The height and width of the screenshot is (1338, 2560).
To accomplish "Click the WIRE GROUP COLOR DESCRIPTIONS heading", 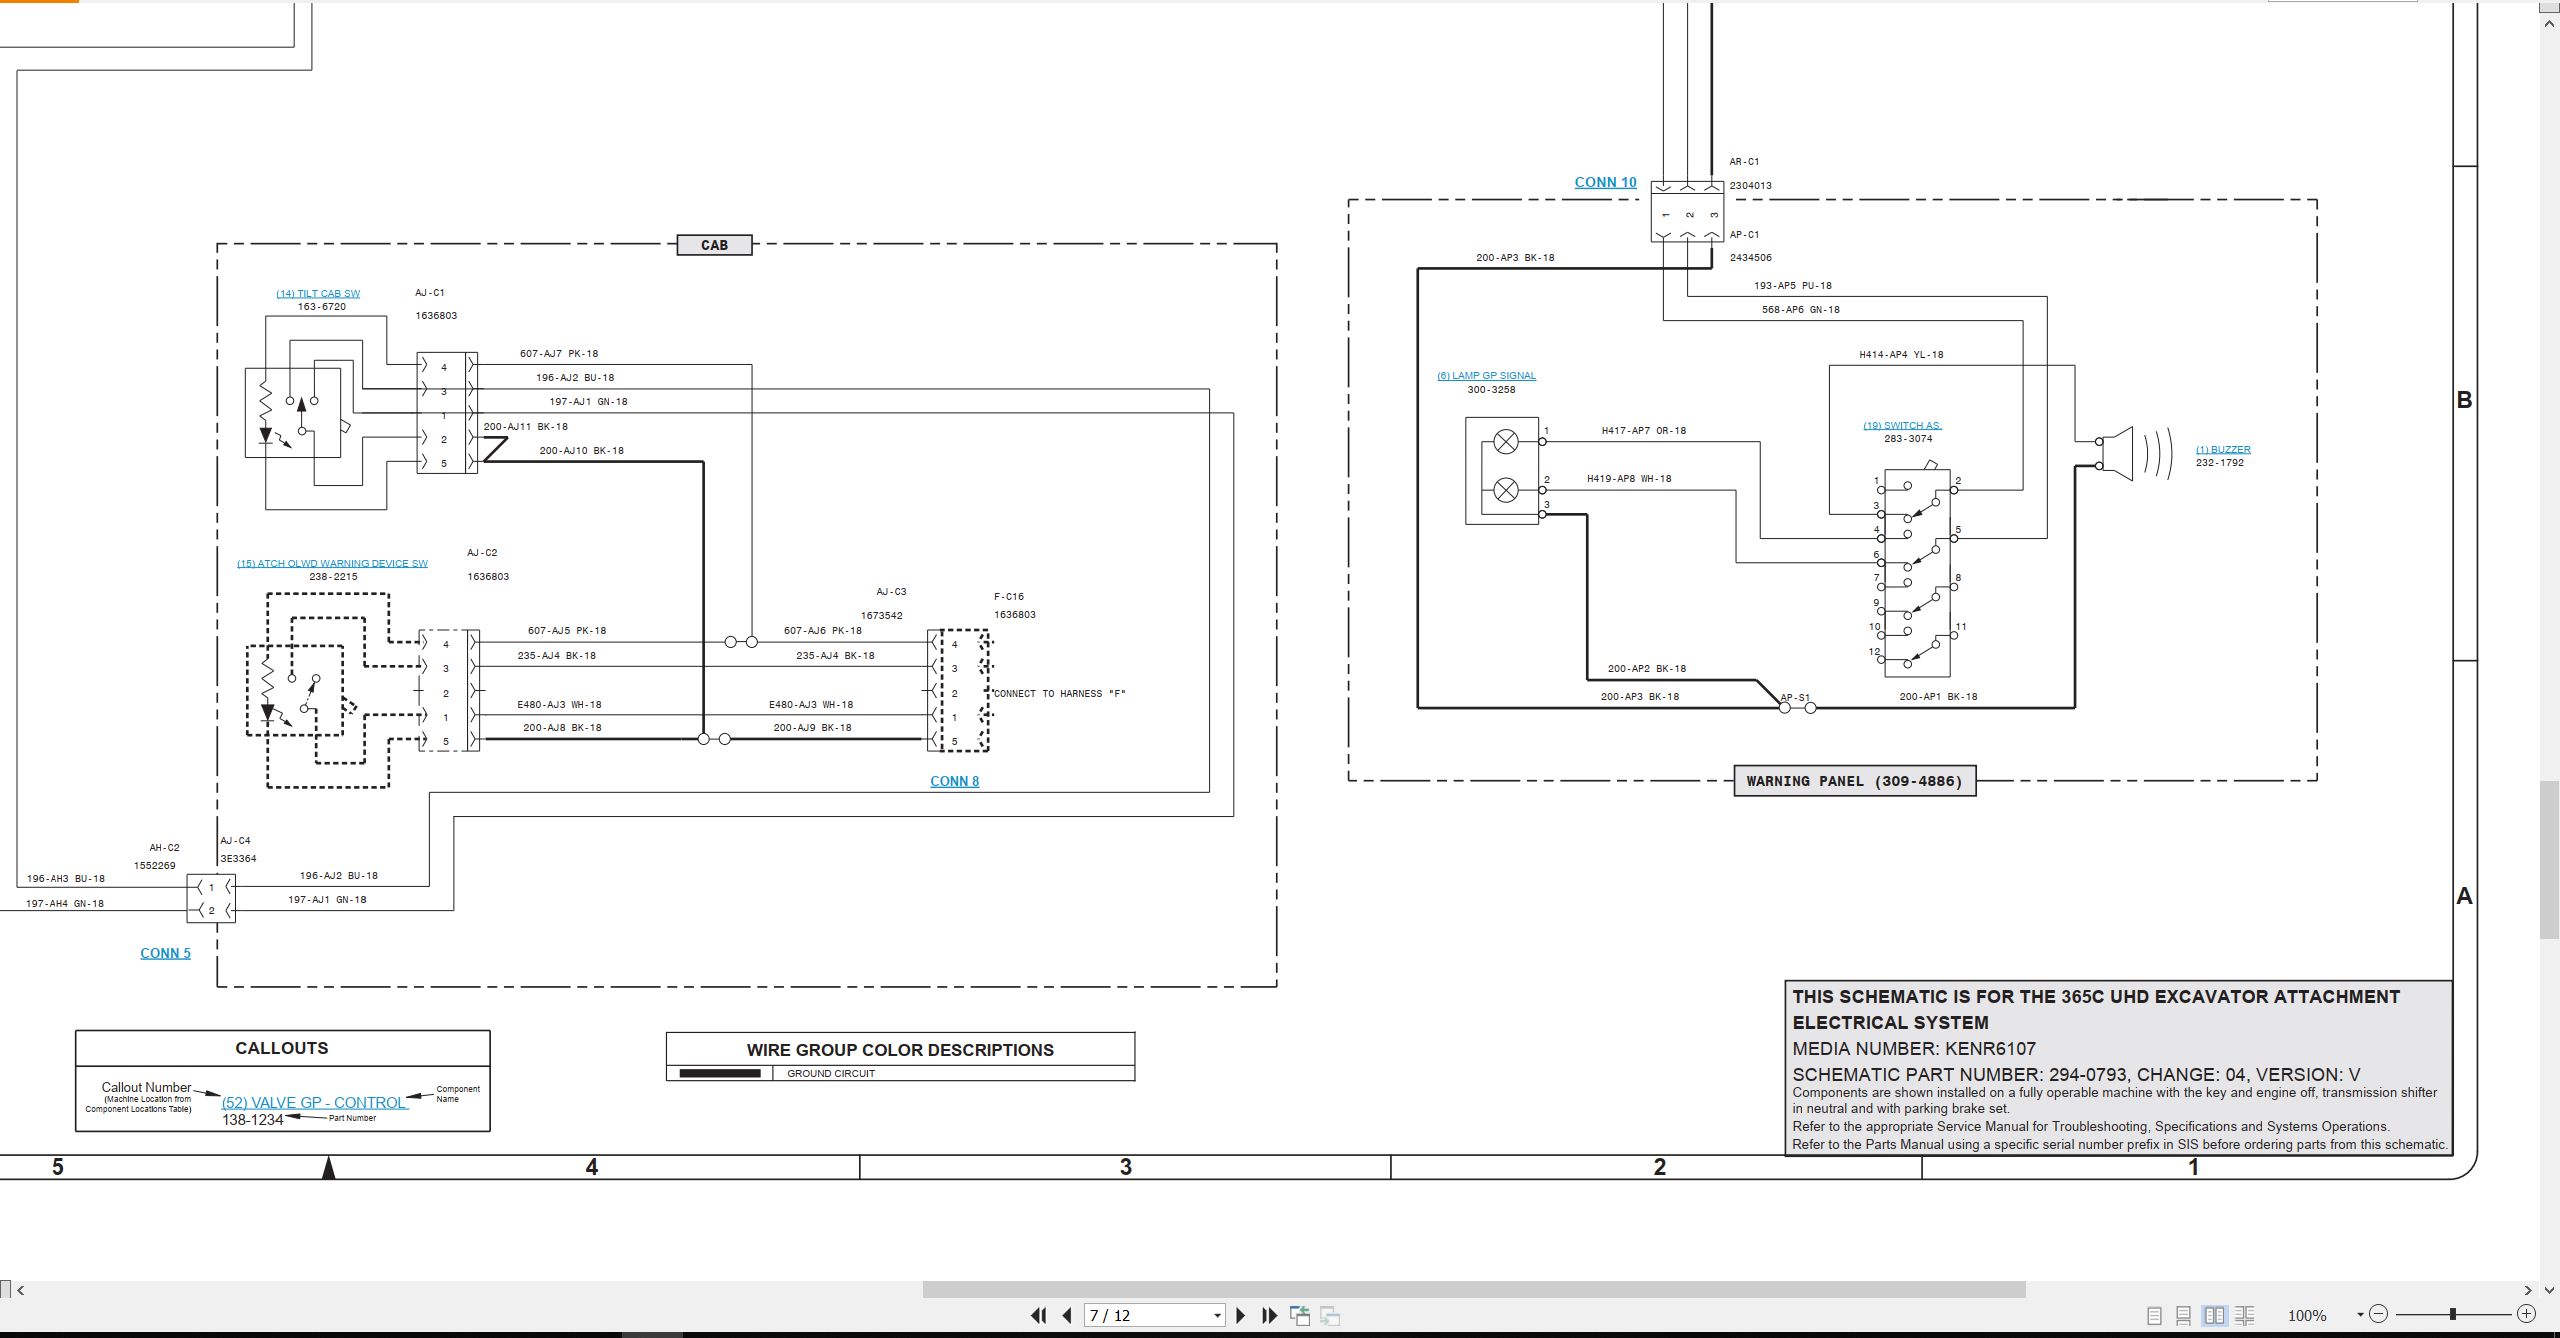I will [900, 1050].
